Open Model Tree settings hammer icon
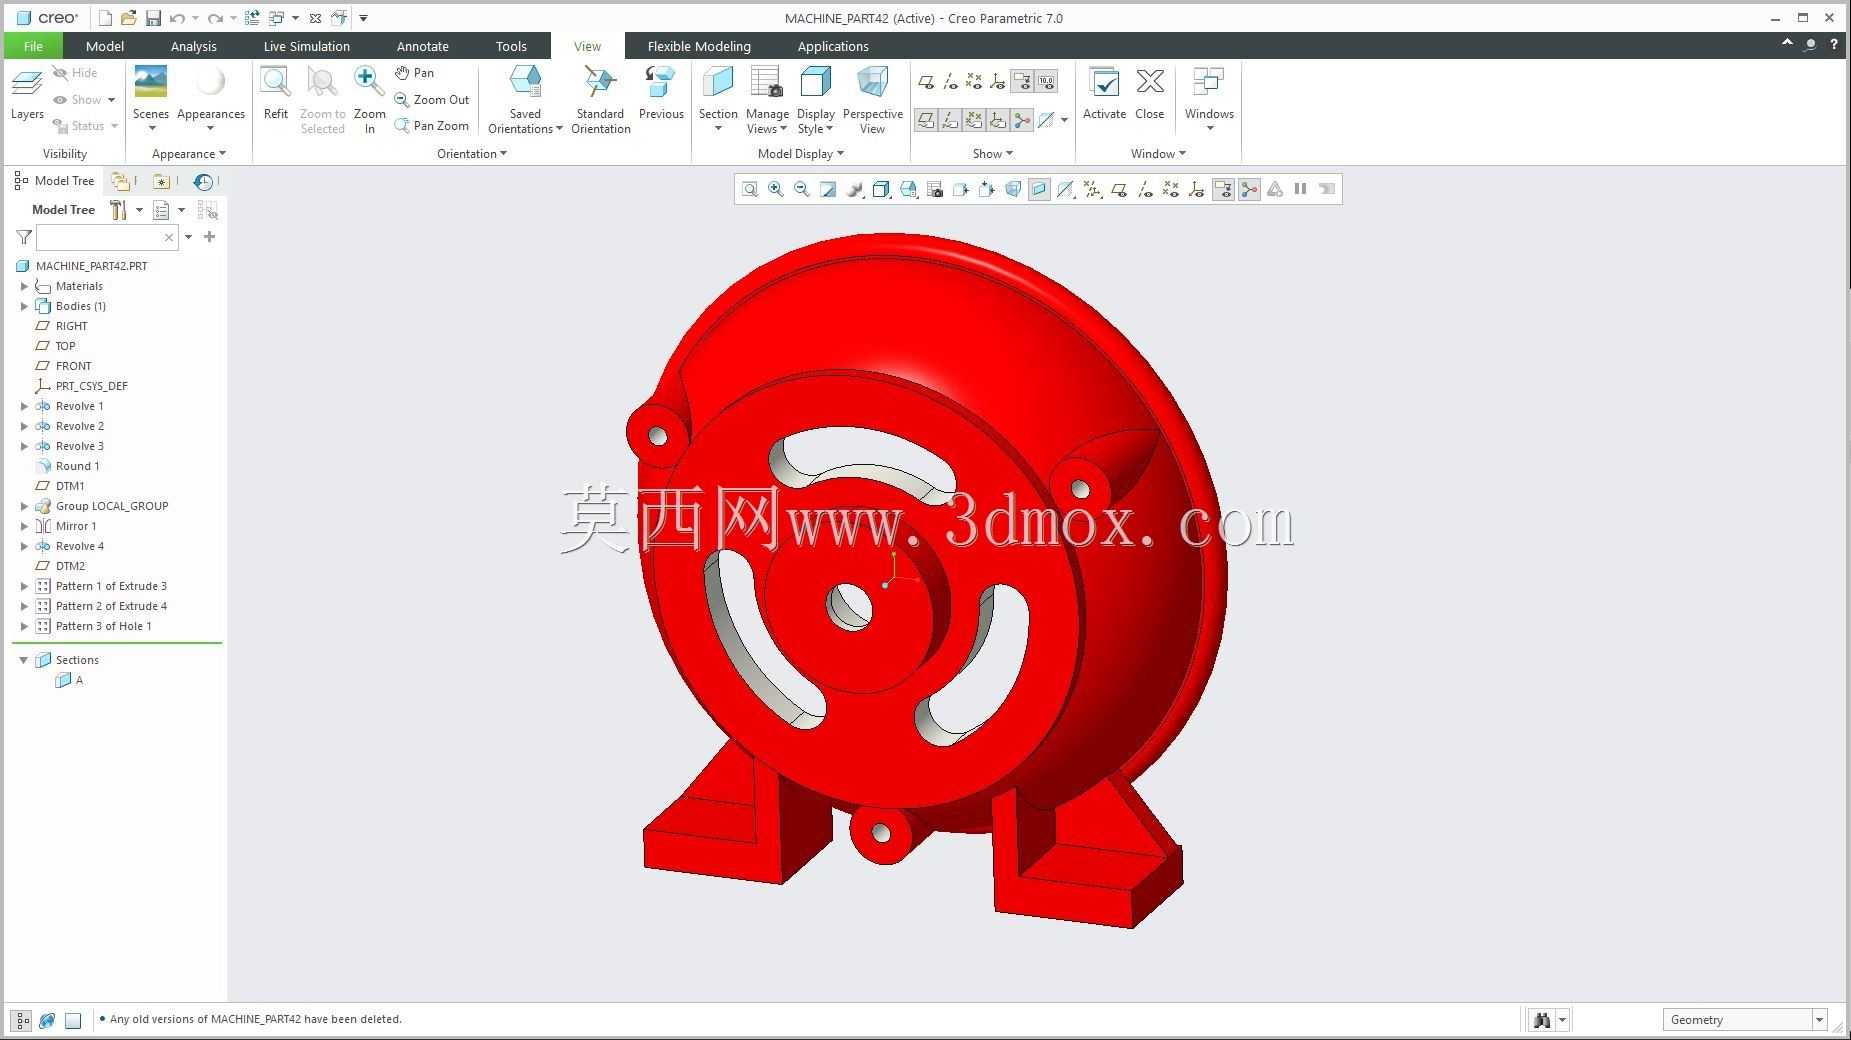This screenshot has height=1040, width=1851. (x=118, y=210)
